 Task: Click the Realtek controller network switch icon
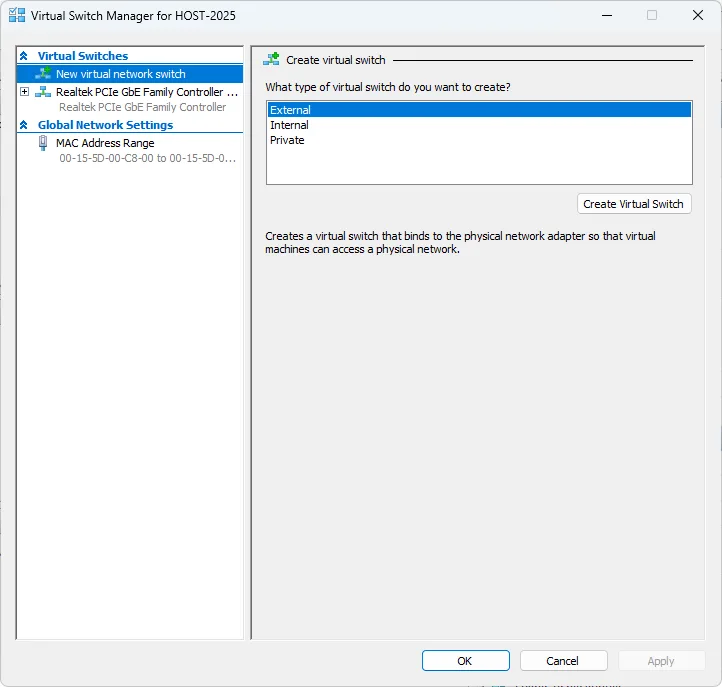pos(43,92)
